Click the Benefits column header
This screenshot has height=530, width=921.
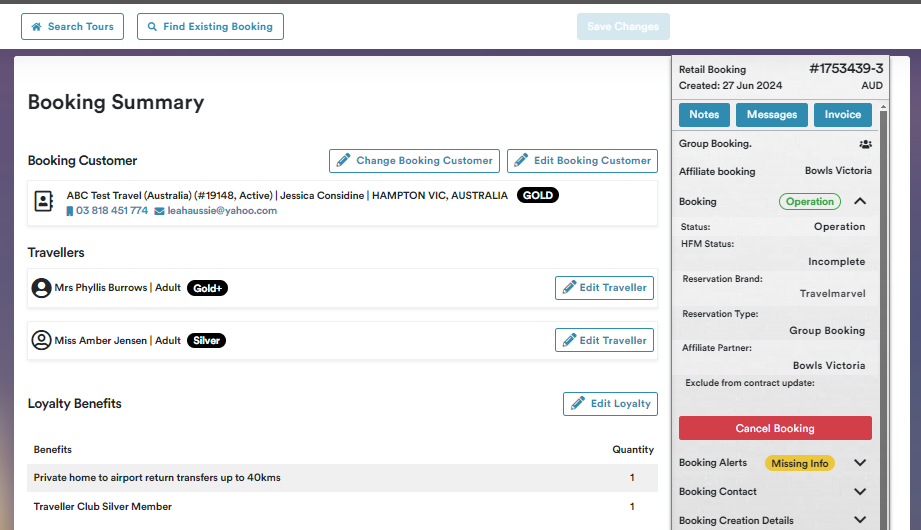coord(52,450)
